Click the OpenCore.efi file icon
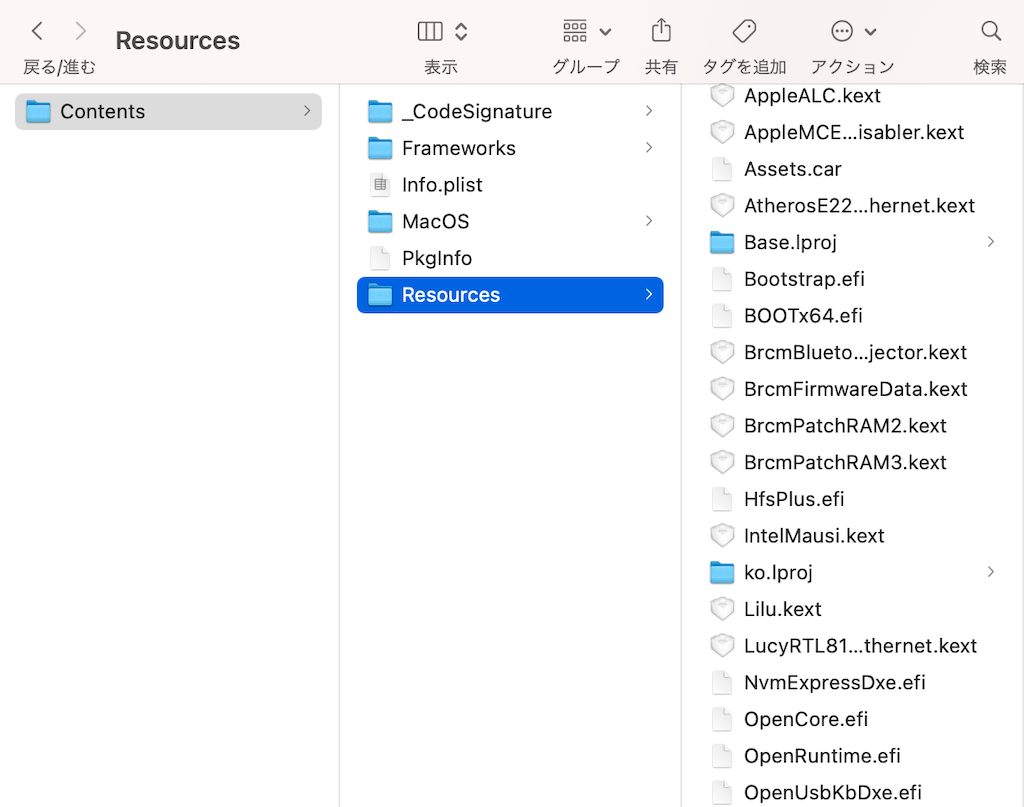This screenshot has width=1024, height=807. (x=722, y=719)
